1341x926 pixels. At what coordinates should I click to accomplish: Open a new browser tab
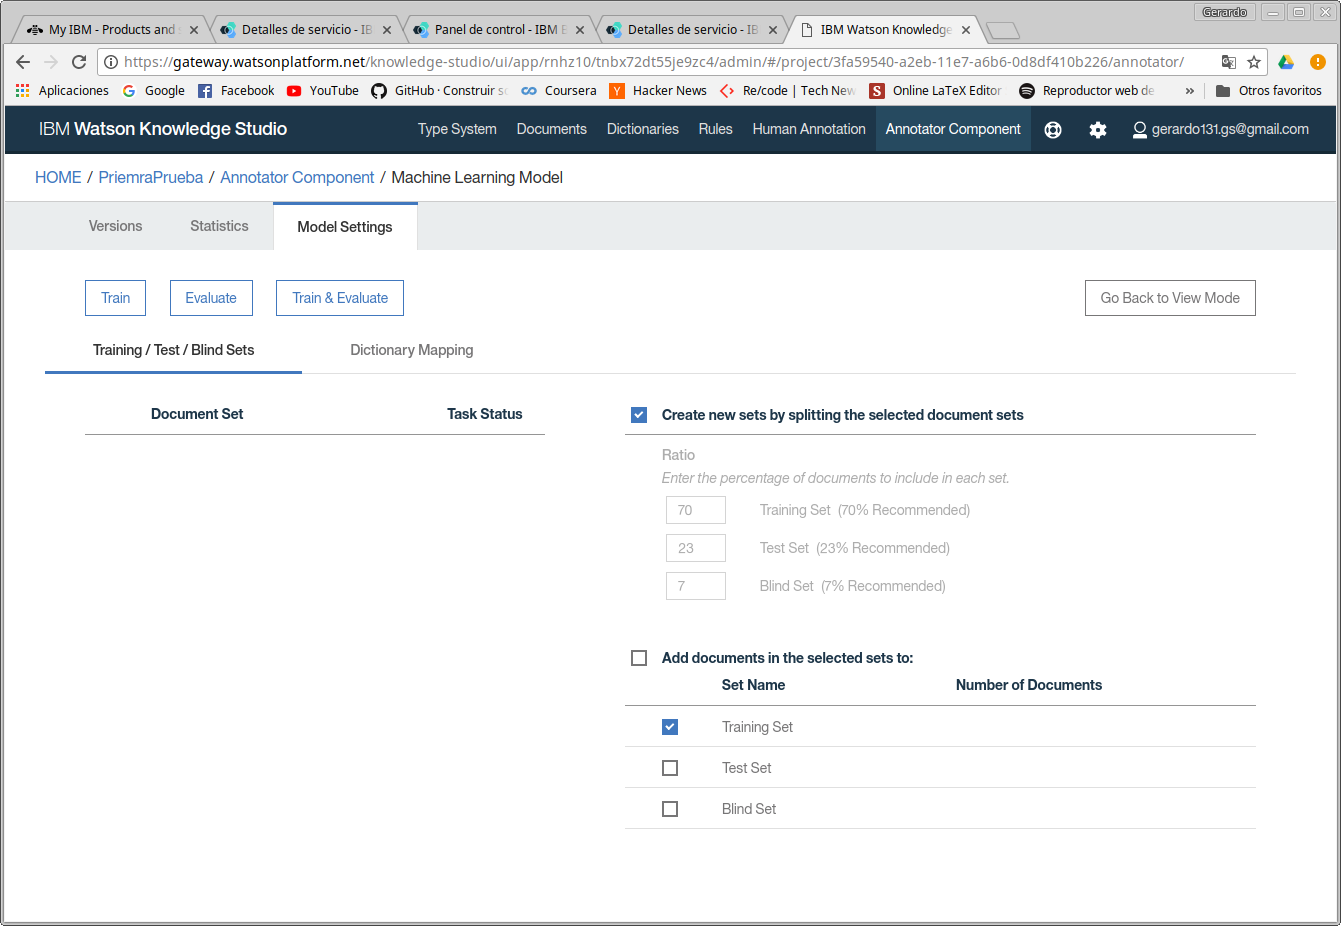tap(1002, 31)
